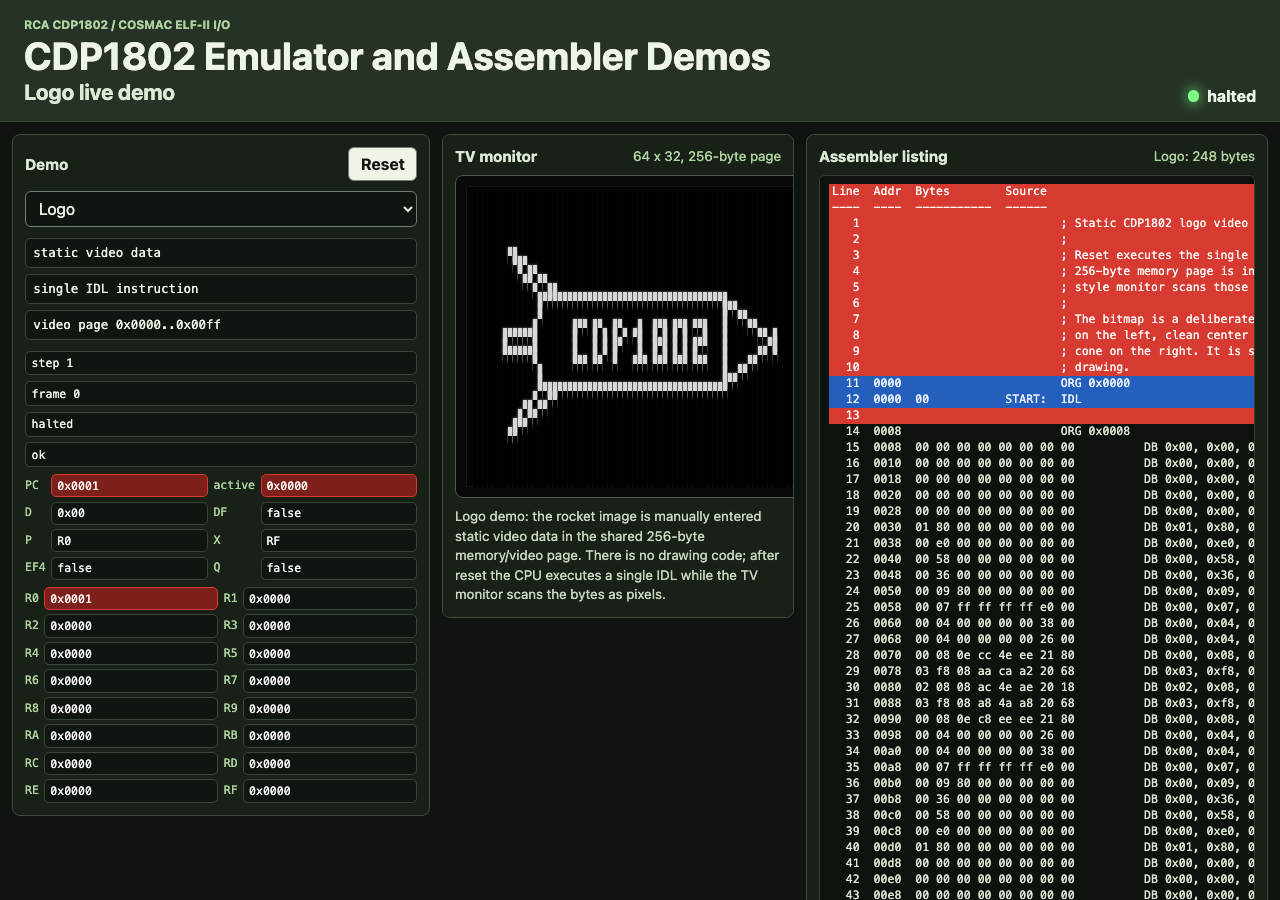Click the 'static video data' info box
The image size is (1280, 900).
[221, 253]
